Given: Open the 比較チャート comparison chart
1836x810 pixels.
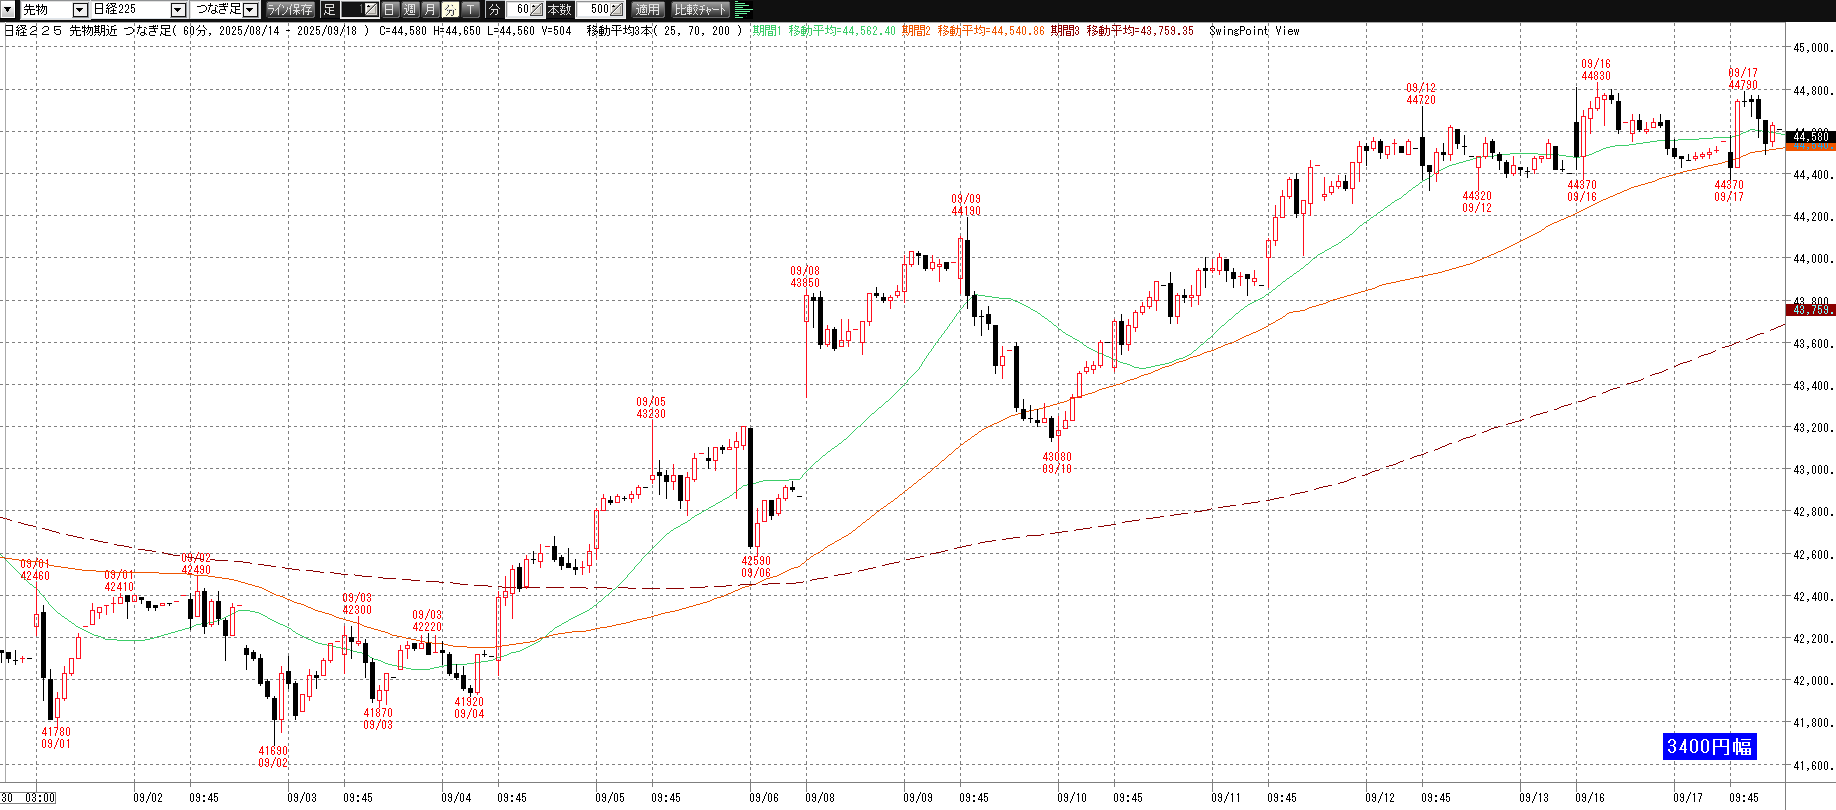Looking at the screenshot, I should (700, 10).
